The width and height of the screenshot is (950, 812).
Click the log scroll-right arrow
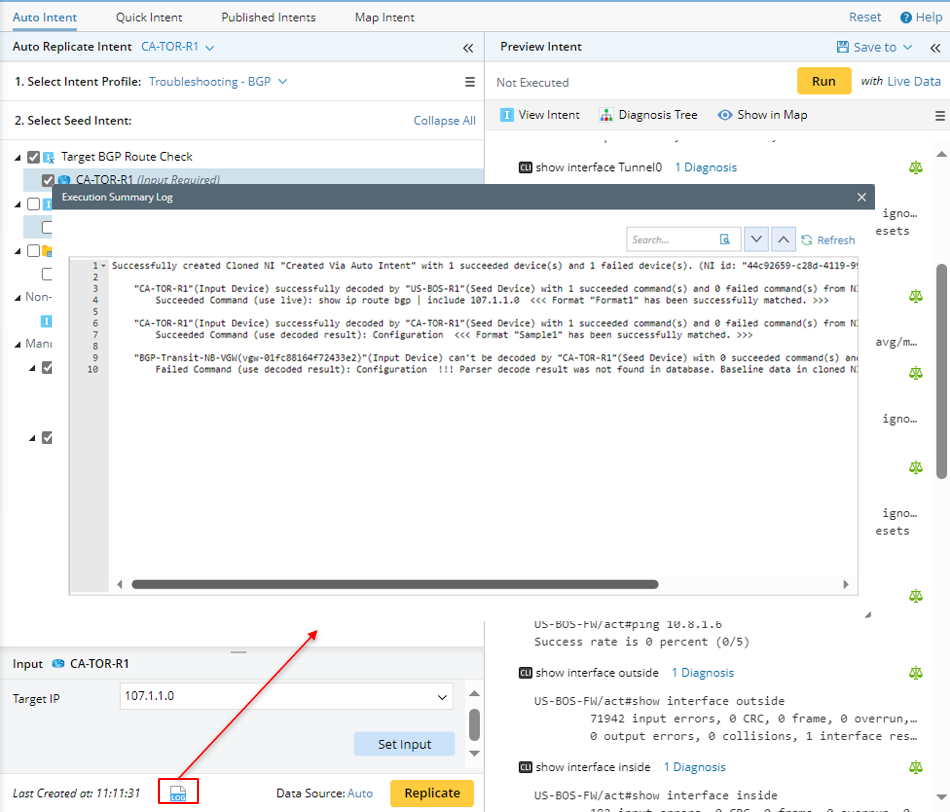846,584
